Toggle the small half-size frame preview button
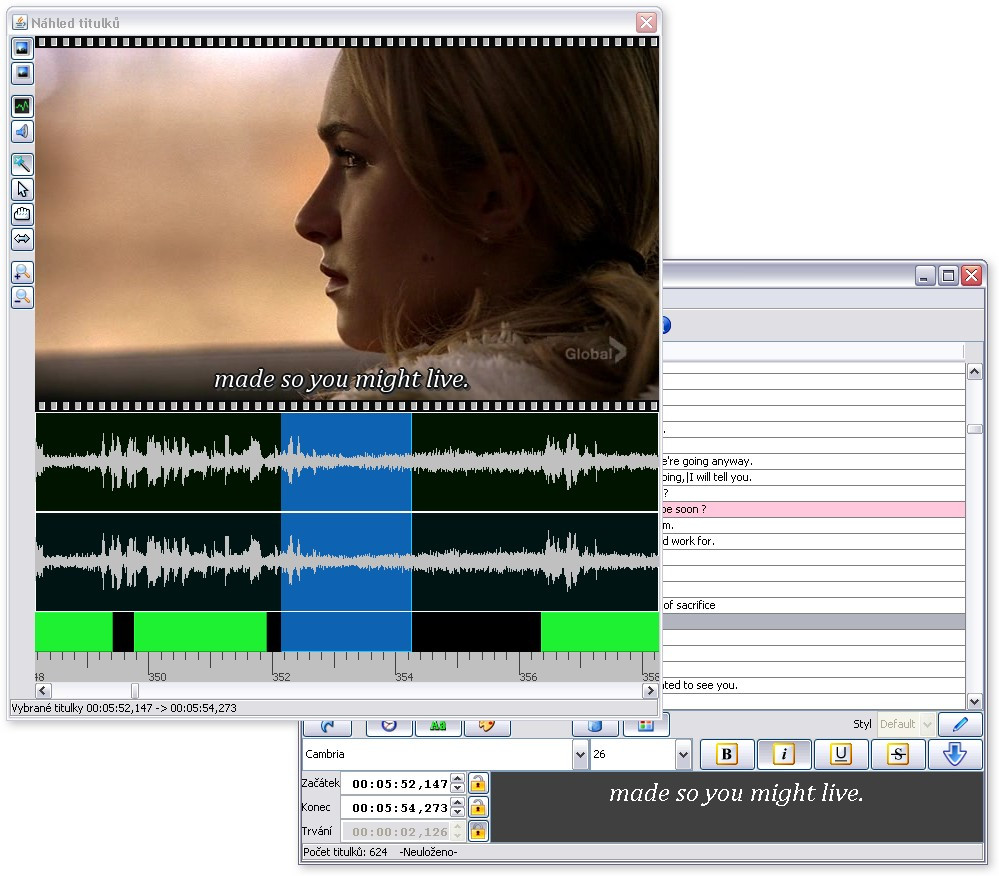The image size is (999, 876). pyautogui.click(x=22, y=73)
